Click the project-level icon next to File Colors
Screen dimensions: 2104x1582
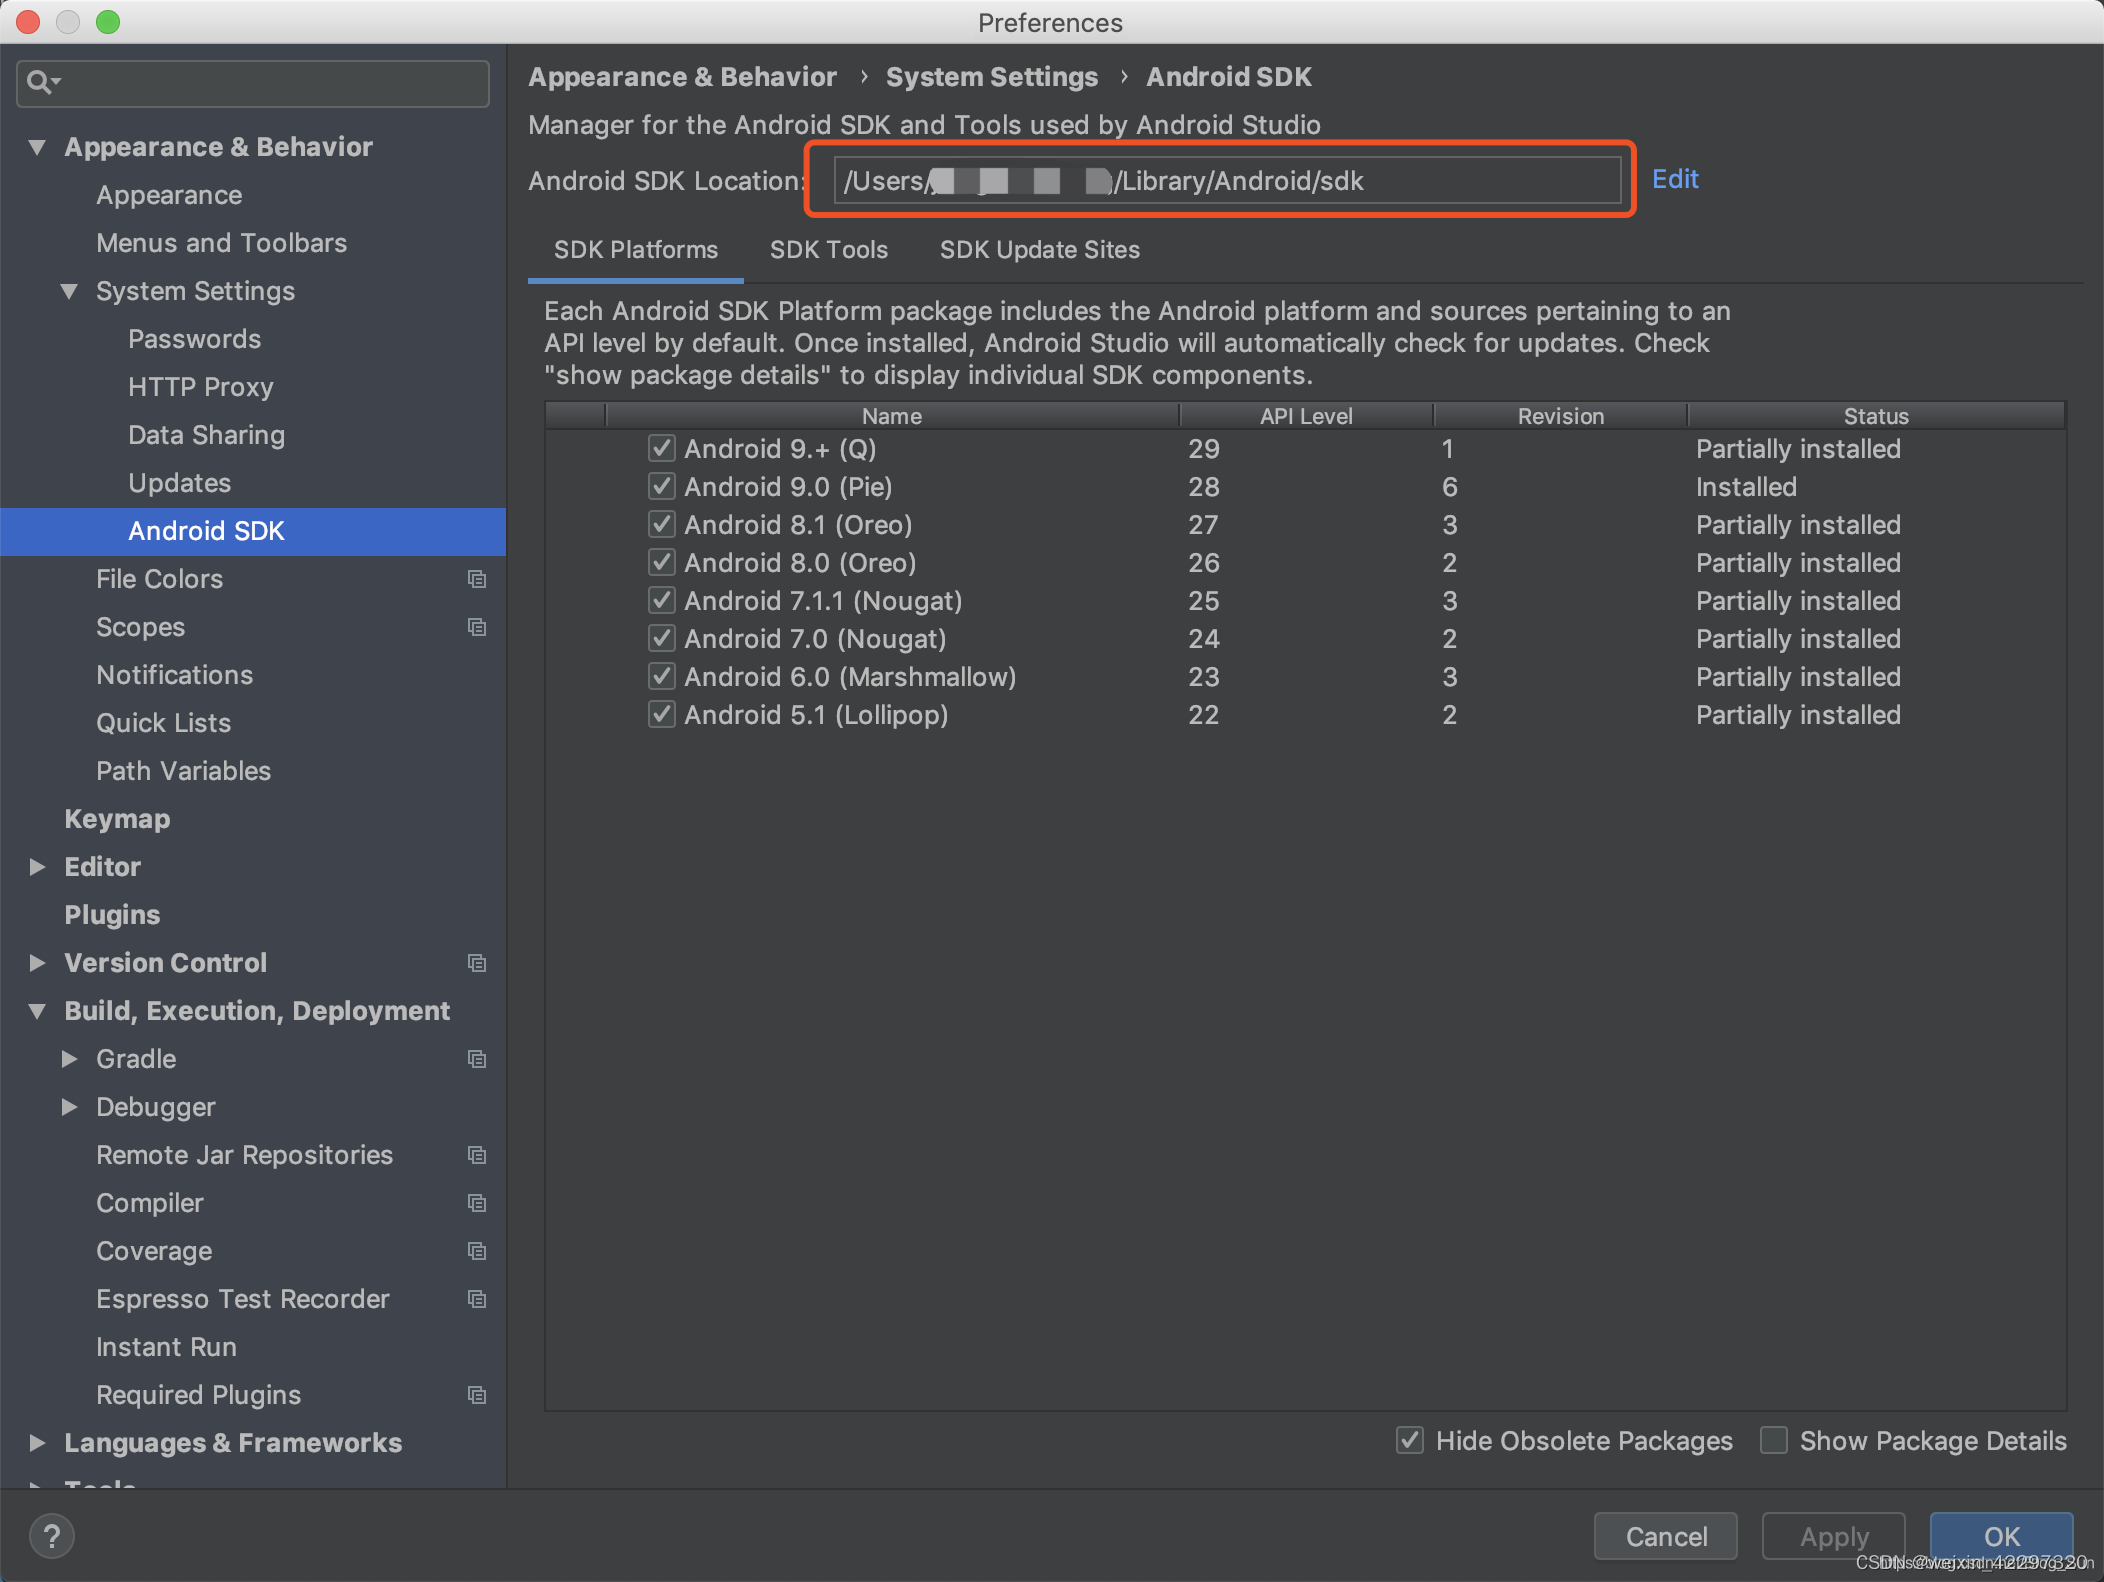point(477,579)
